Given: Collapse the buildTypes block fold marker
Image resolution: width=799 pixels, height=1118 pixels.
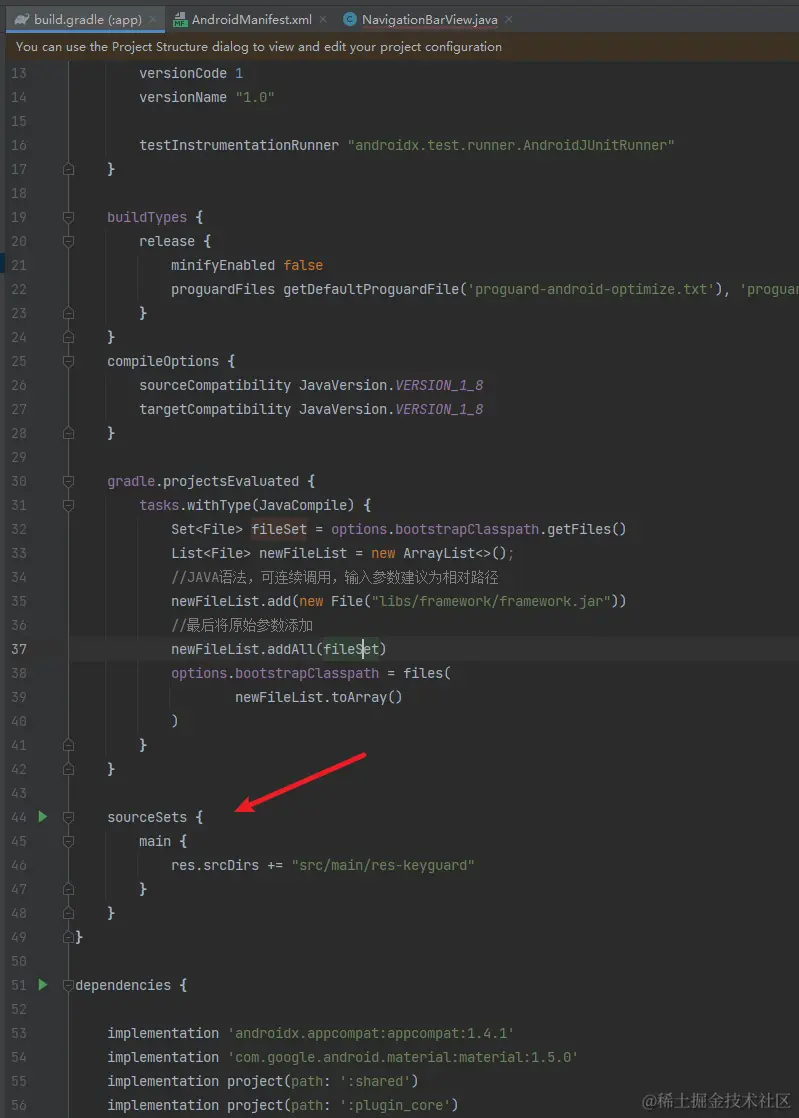Looking at the screenshot, I should pyautogui.click(x=68, y=217).
